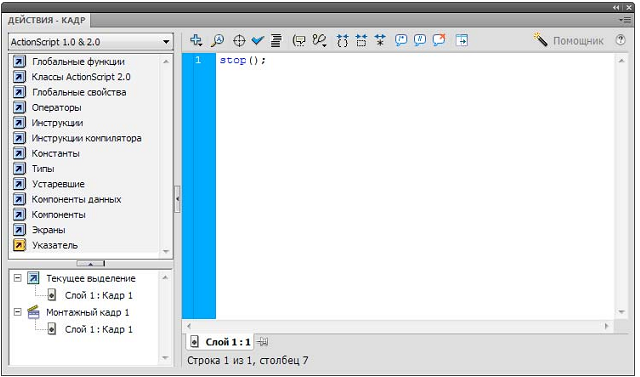The width and height of the screenshot is (640, 377).
Task: Click script navigator scroll down arrow
Action: click(165, 358)
